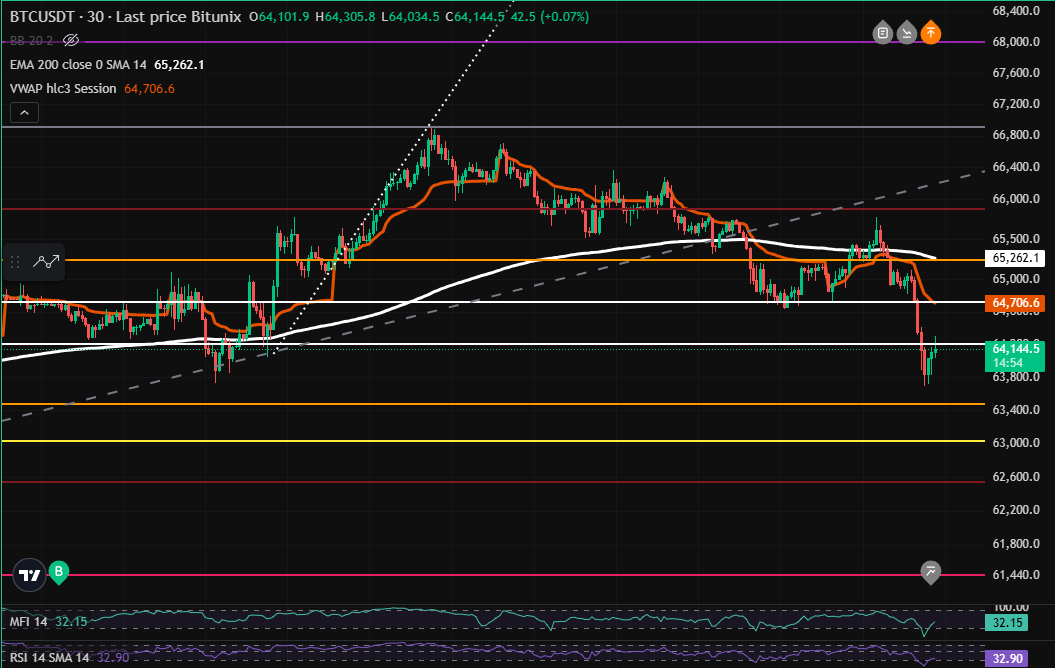Click the 63,000.0 price scale label
1055x668 pixels.
(x=1016, y=443)
